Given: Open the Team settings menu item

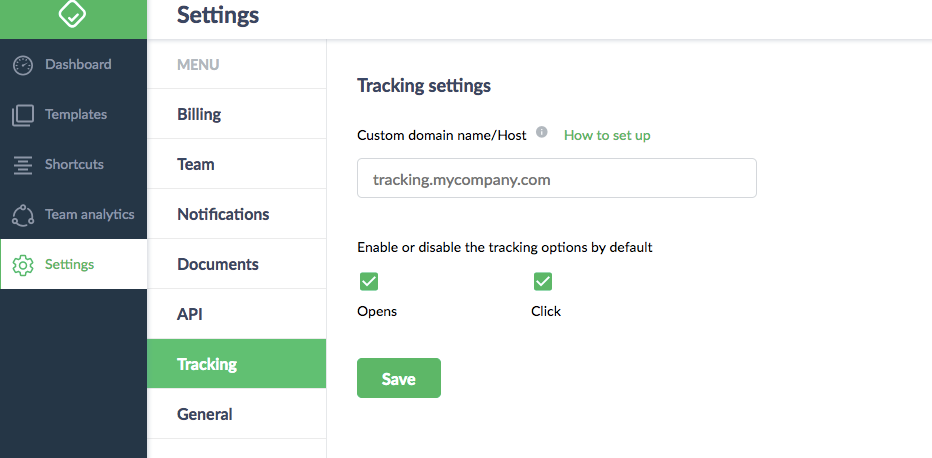Looking at the screenshot, I should pyautogui.click(x=196, y=164).
